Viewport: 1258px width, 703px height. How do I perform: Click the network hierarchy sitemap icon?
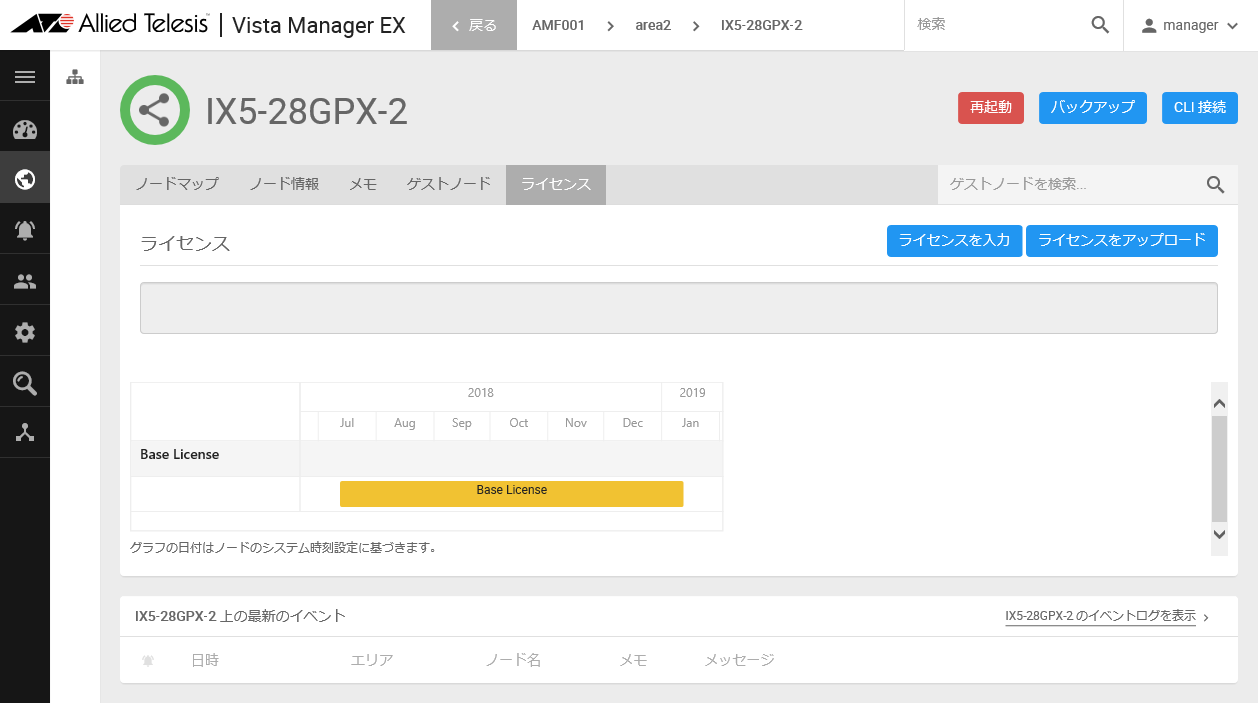click(75, 75)
